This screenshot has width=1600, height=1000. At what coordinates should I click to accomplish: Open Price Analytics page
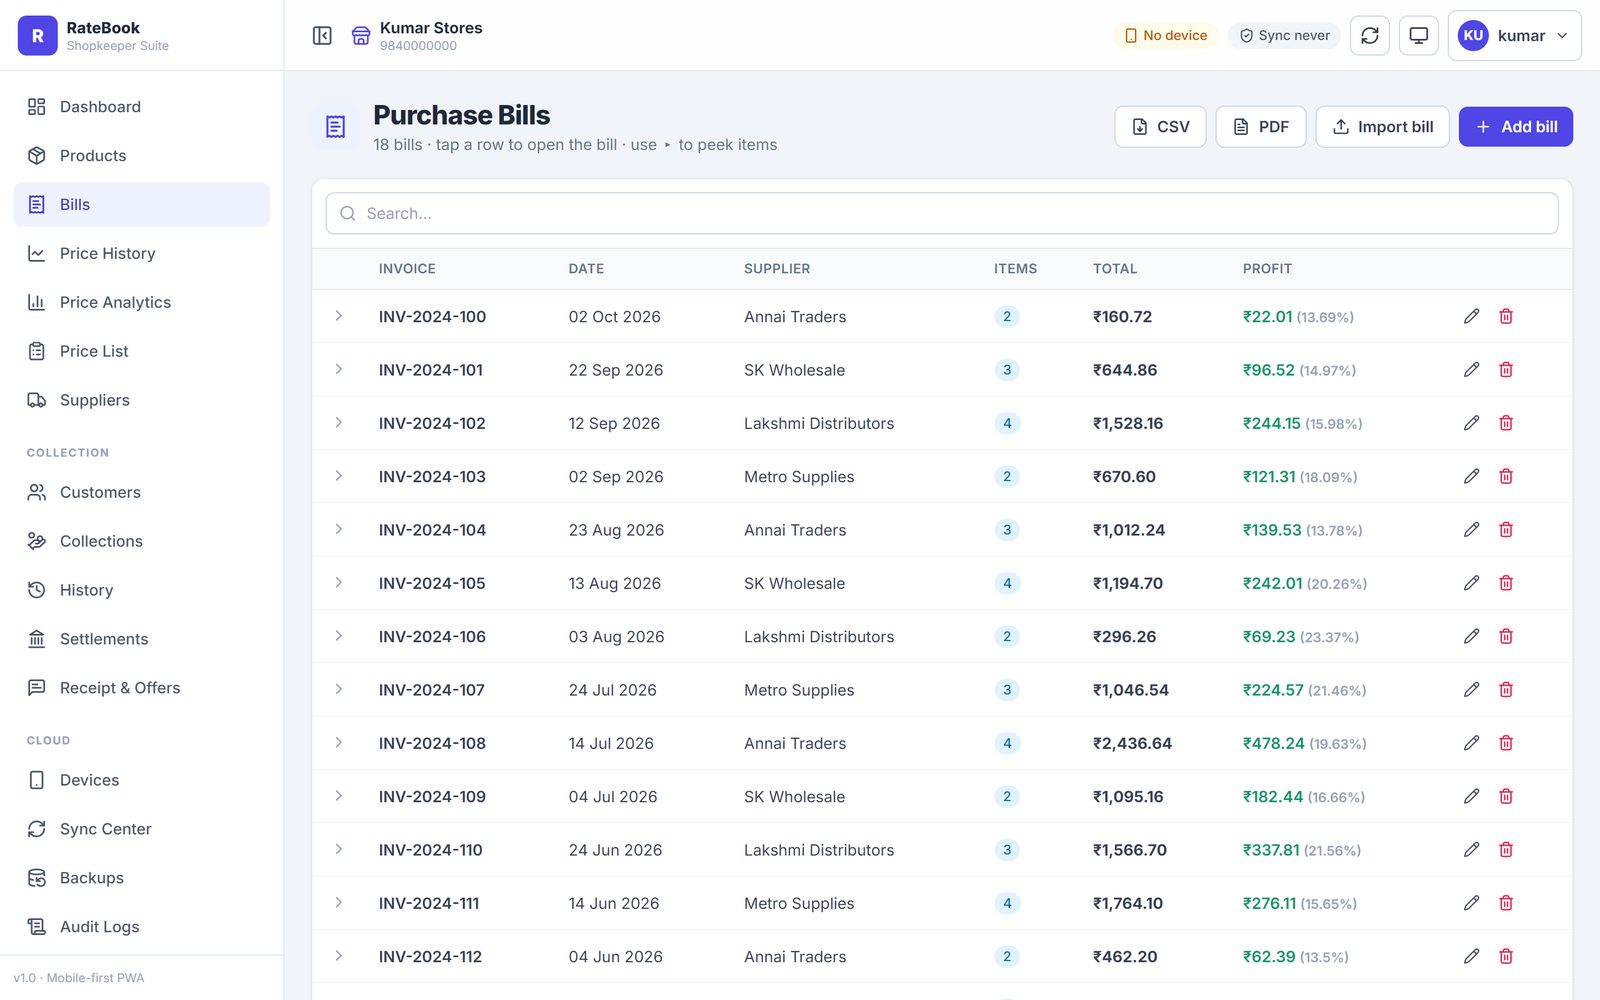[x=141, y=302]
